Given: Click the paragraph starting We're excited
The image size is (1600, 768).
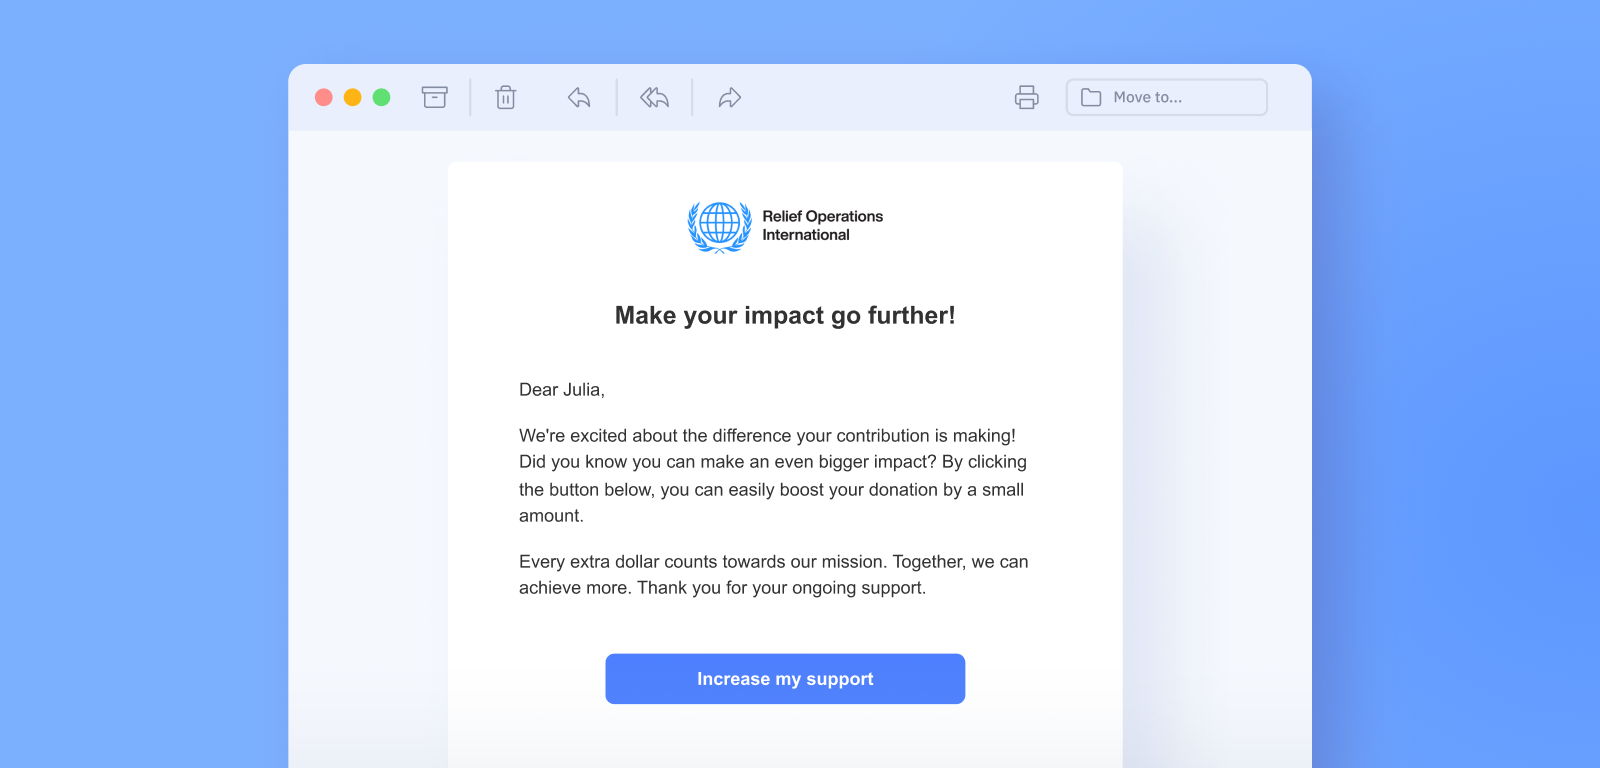Looking at the screenshot, I should pyautogui.click(x=773, y=476).
